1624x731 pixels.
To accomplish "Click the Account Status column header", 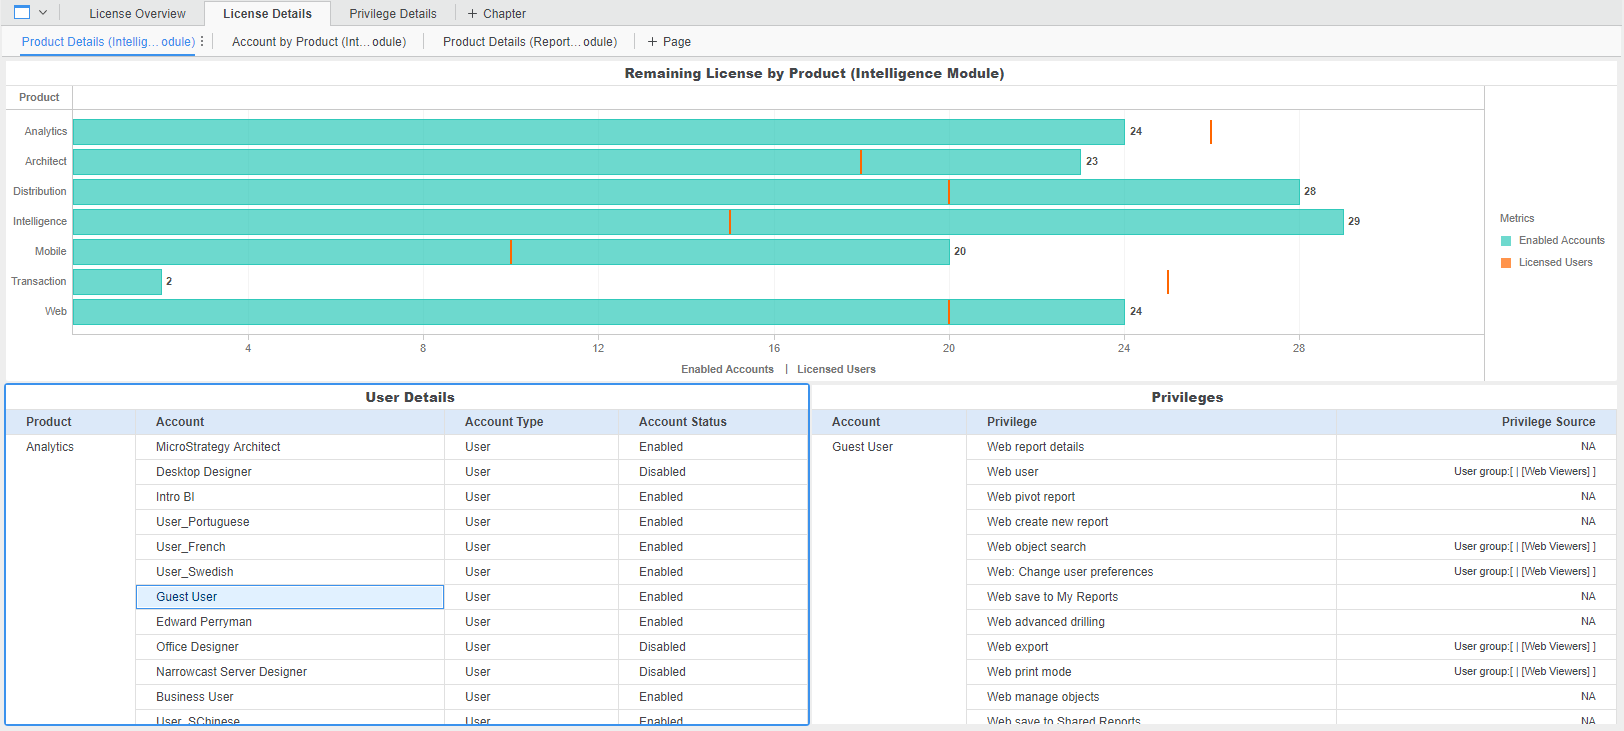I will pyautogui.click(x=682, y=422).
